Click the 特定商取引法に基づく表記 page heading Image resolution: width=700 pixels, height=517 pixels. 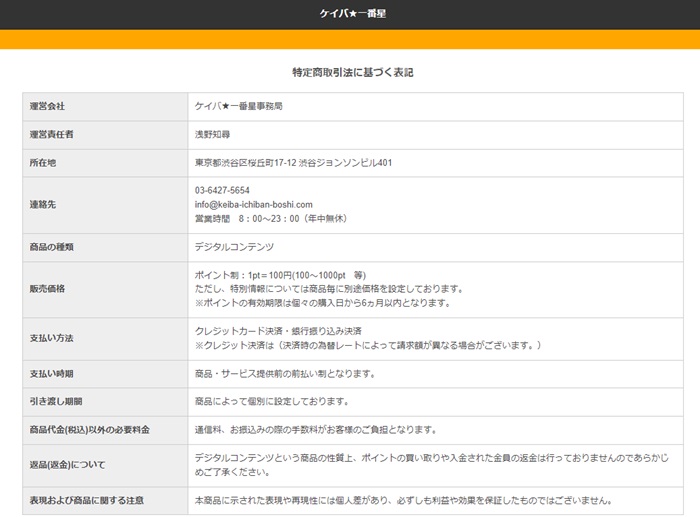tap(352, 73)
